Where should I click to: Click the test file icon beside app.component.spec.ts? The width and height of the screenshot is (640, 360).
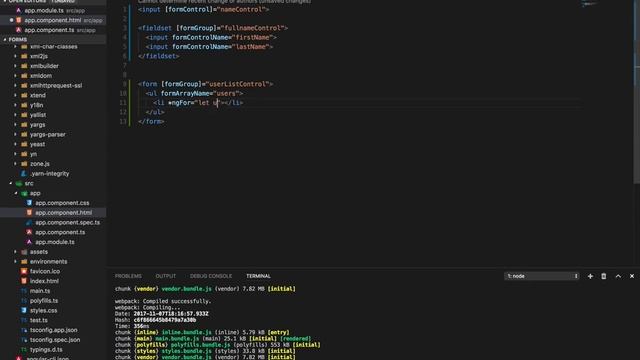(29, 222)
